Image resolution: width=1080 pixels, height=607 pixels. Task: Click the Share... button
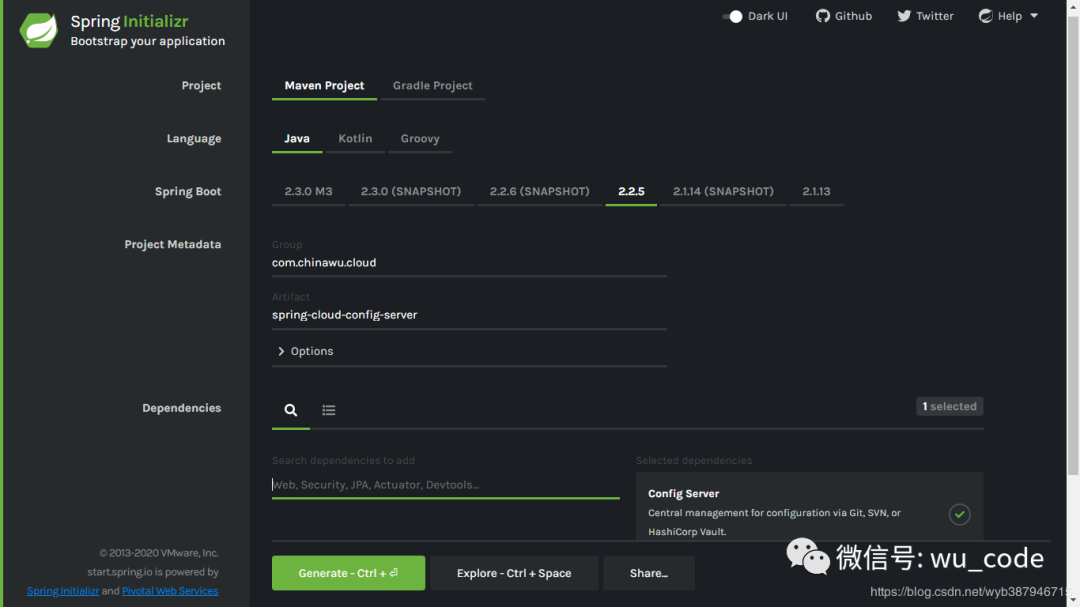point(649,573)
